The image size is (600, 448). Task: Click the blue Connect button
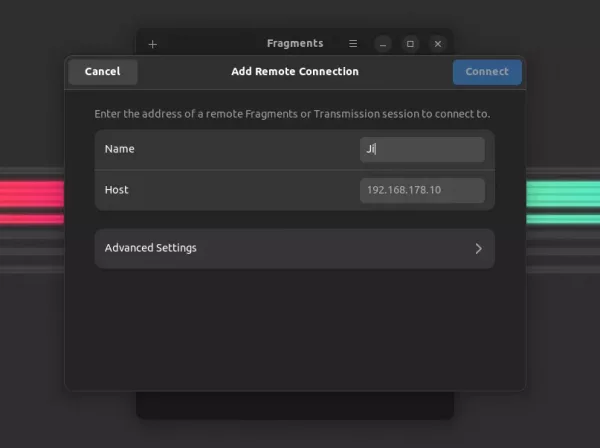[487, 72]
